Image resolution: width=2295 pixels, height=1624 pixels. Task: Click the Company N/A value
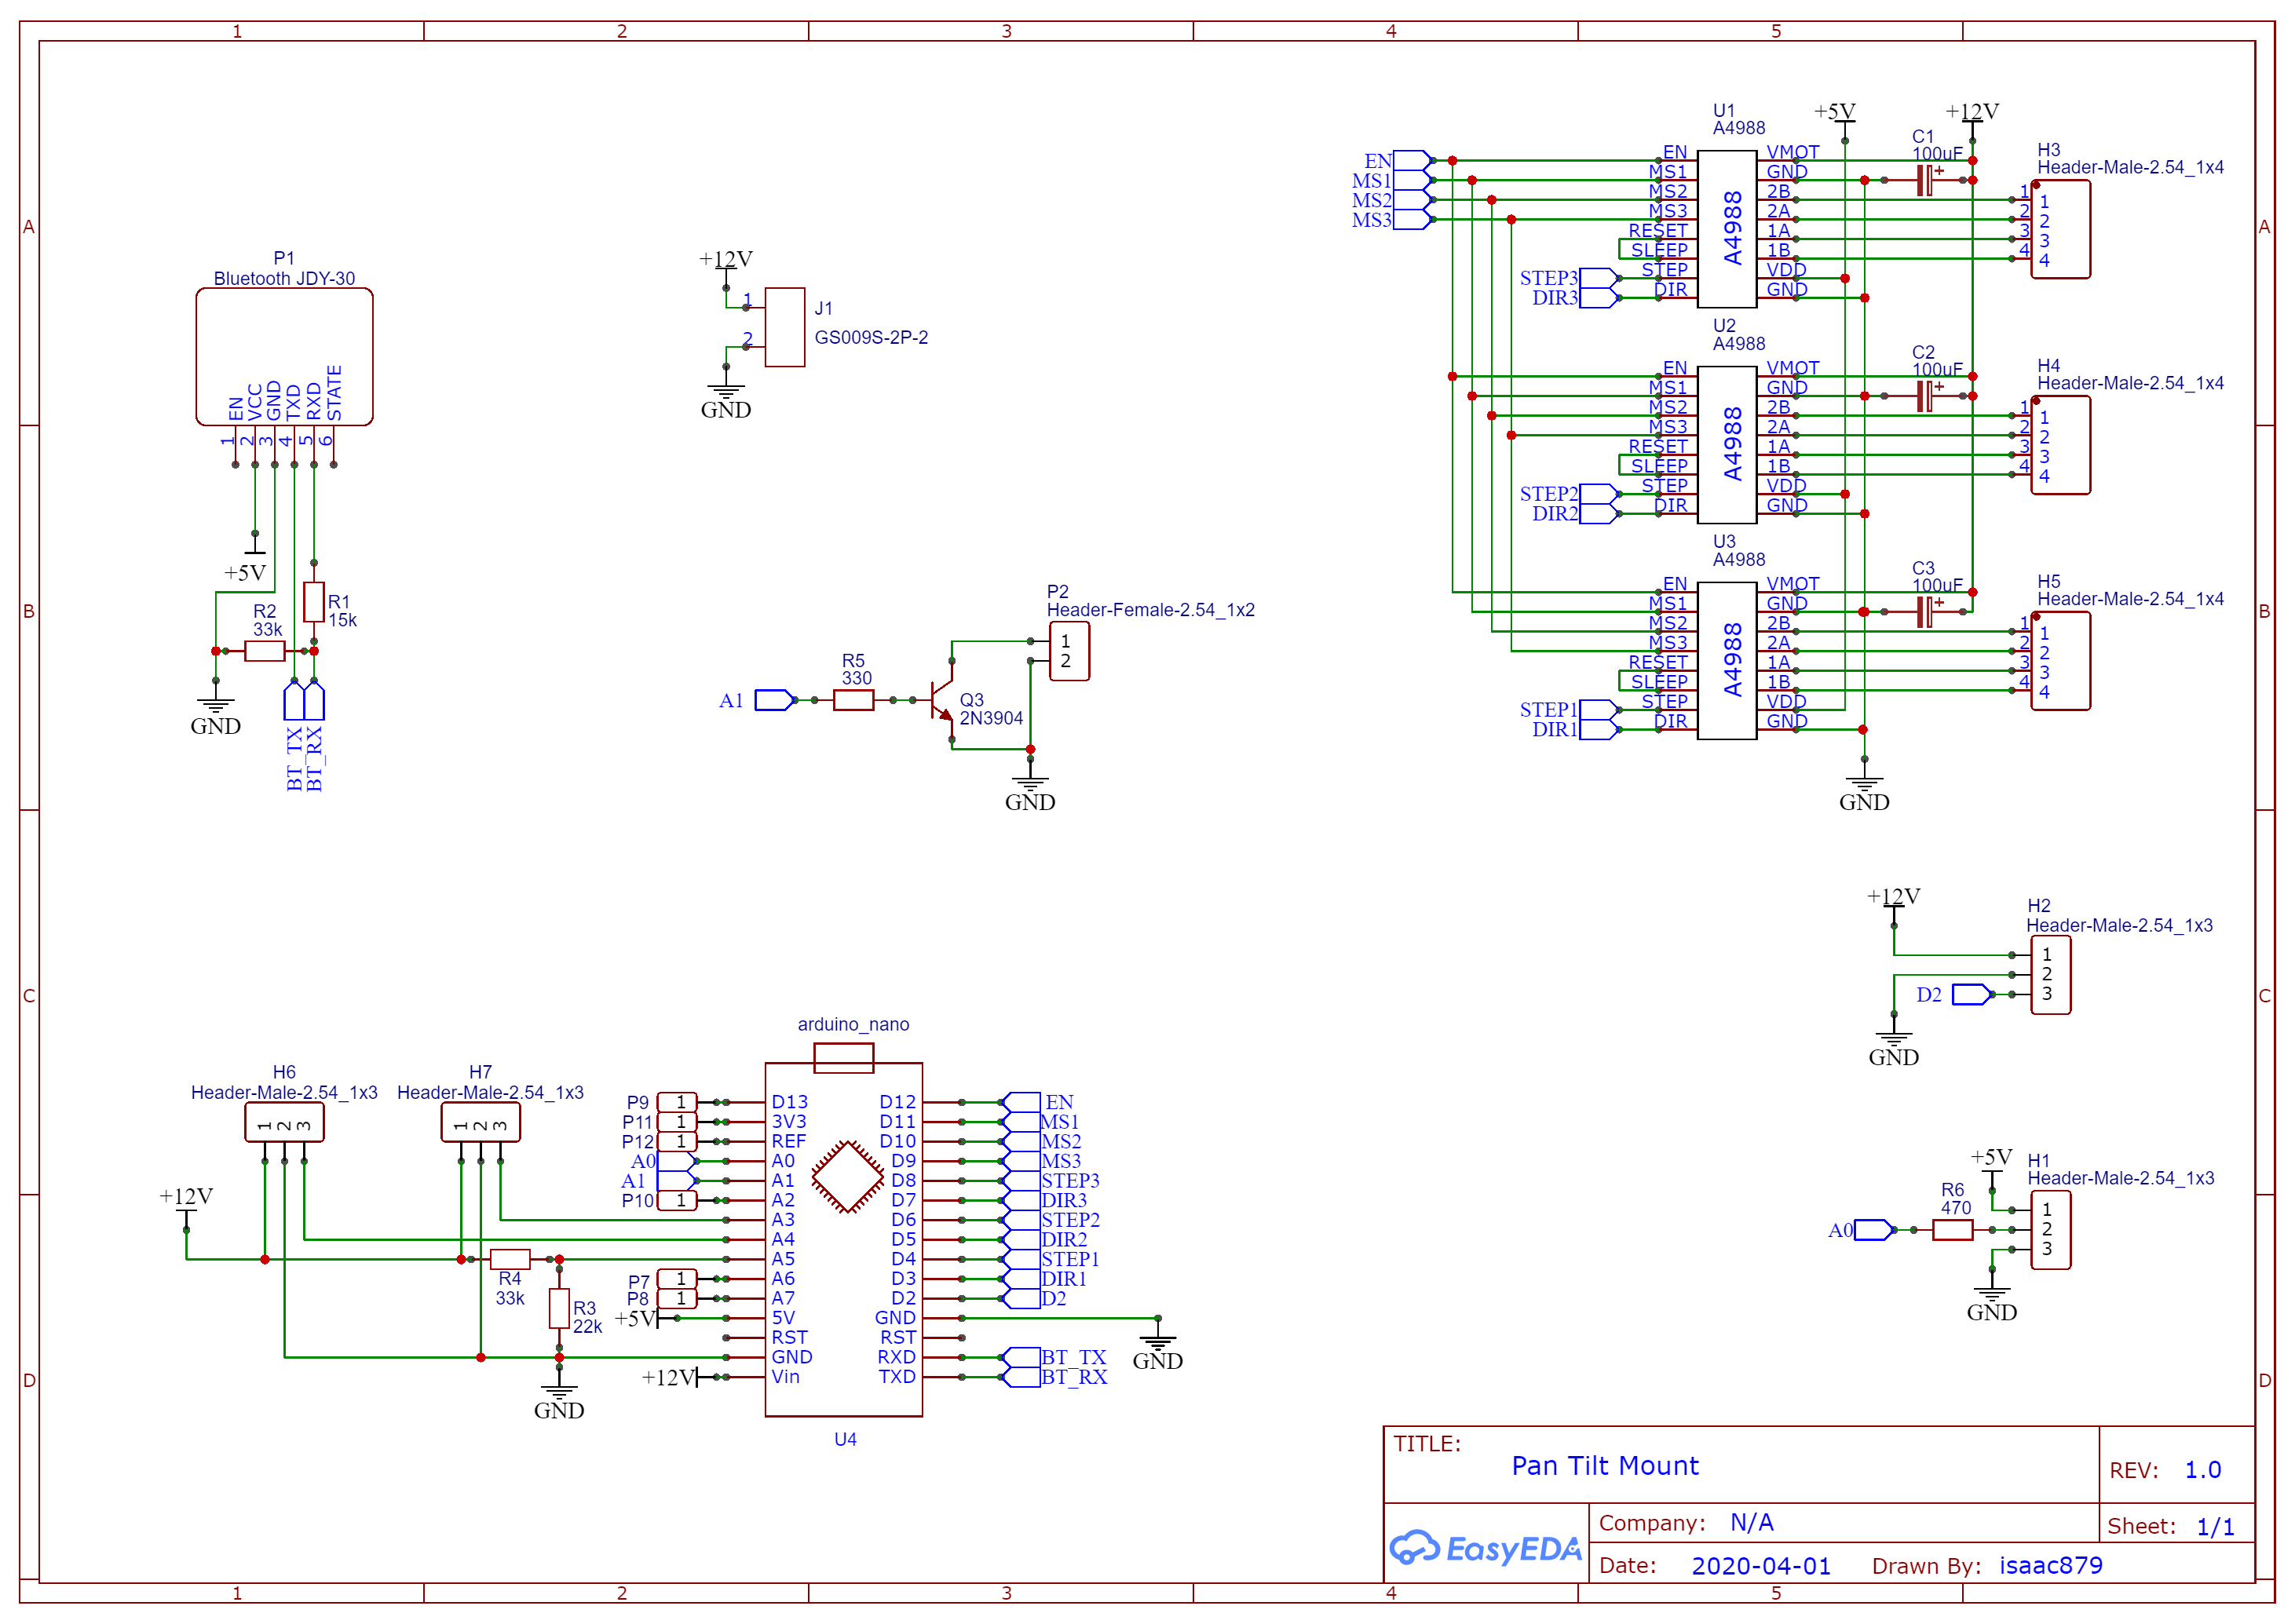[x=1751, y=1523]
